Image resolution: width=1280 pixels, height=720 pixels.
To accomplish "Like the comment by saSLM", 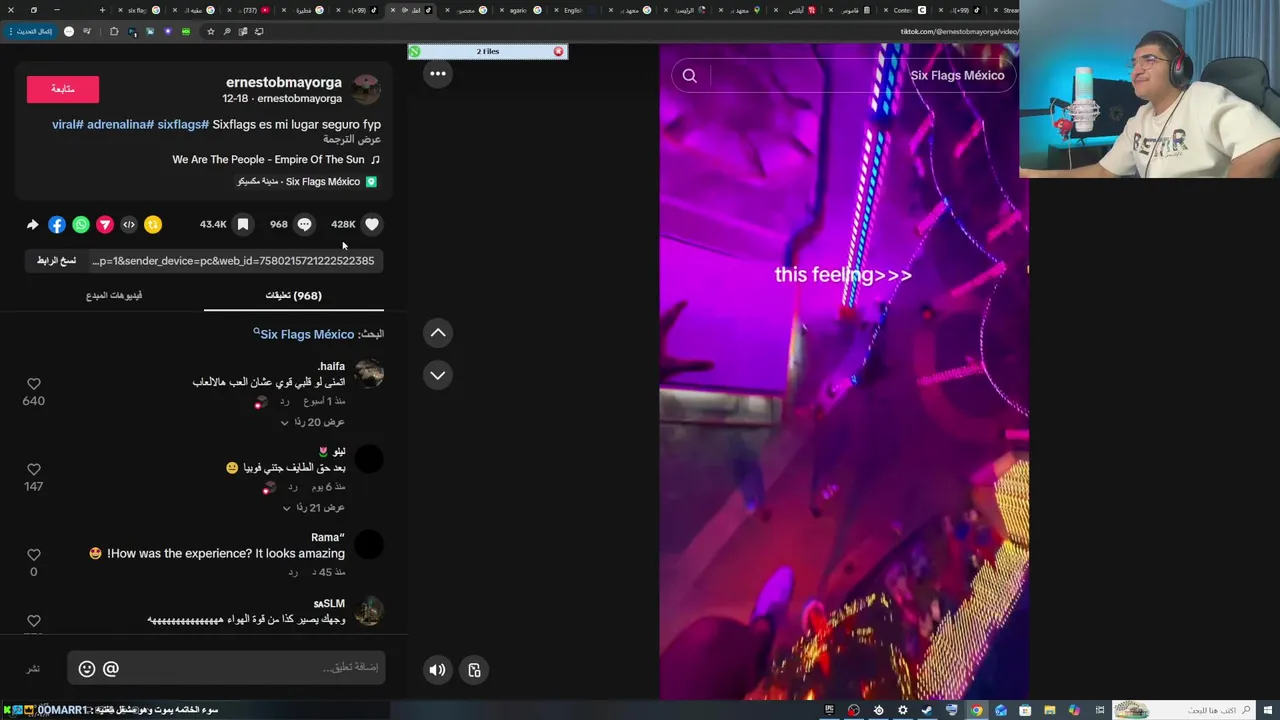I will pos(34,620).
